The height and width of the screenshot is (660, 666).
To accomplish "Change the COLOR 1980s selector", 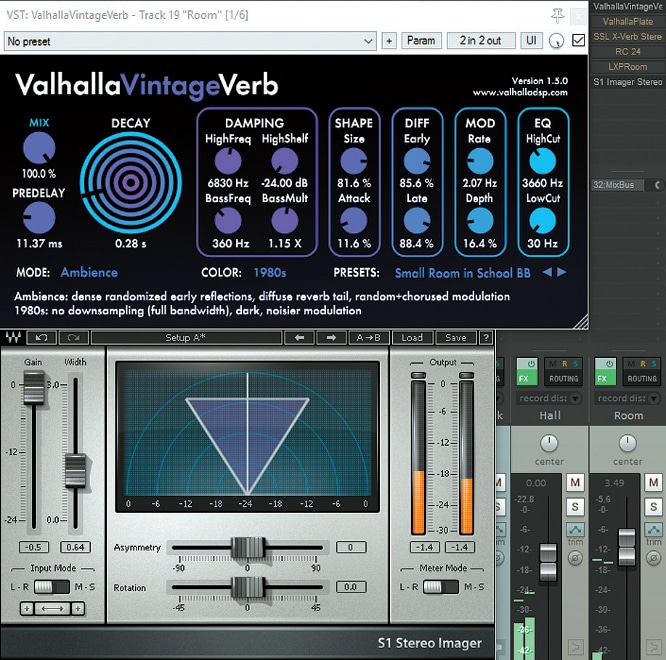I will tap(270, 272).
